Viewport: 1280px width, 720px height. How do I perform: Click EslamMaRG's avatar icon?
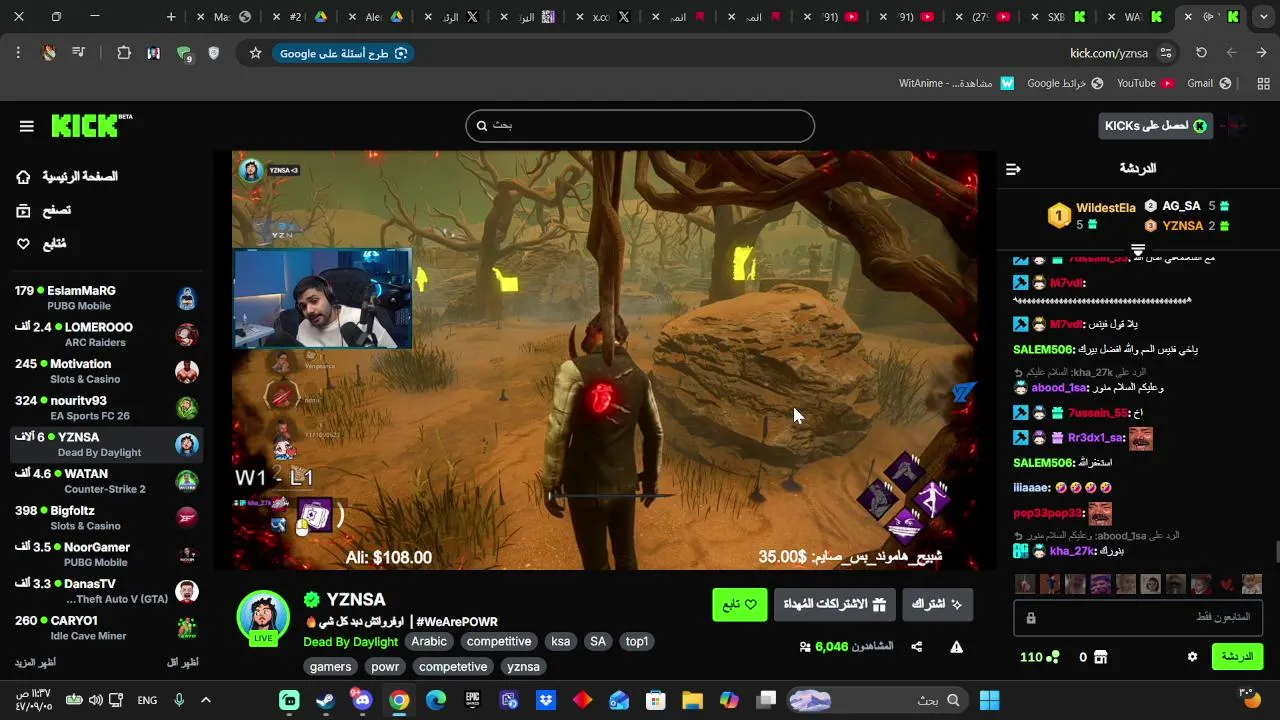click(187, 298)
